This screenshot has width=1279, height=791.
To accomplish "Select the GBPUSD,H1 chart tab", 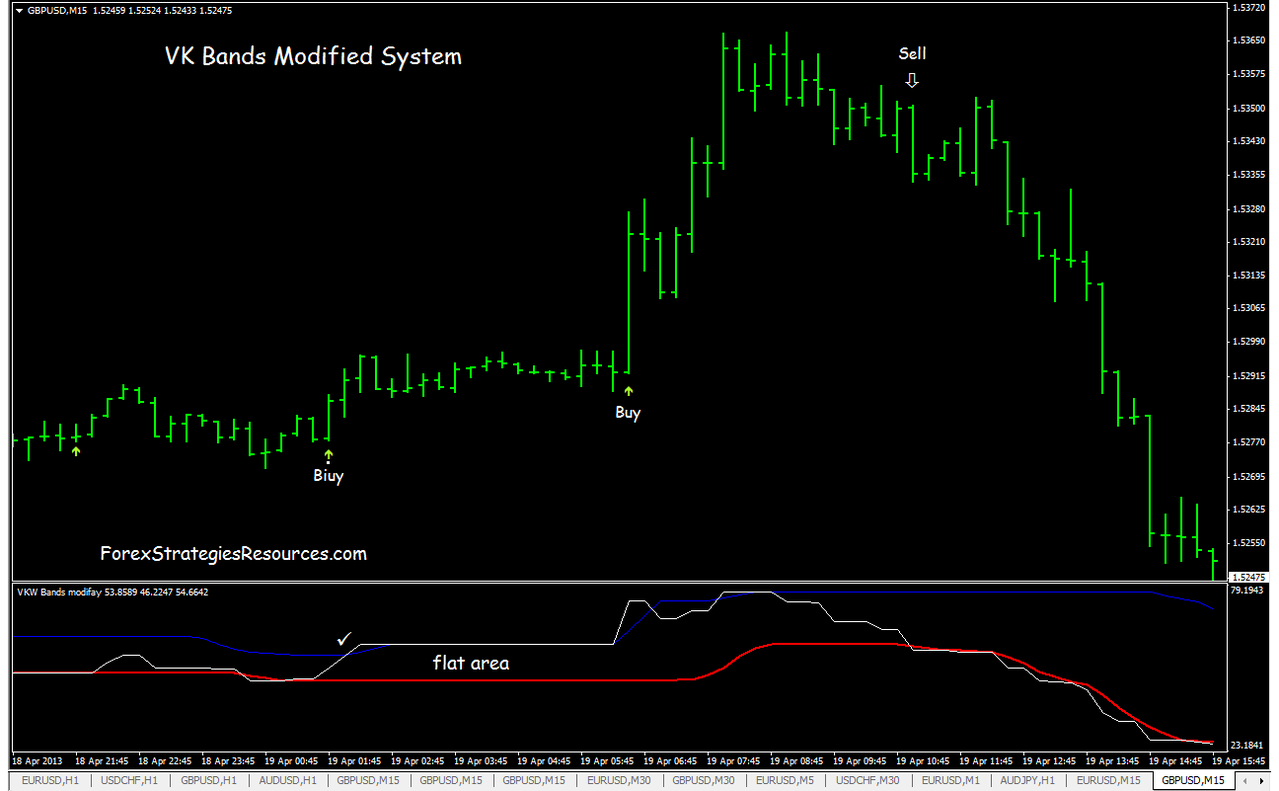I will pos(209,780).
